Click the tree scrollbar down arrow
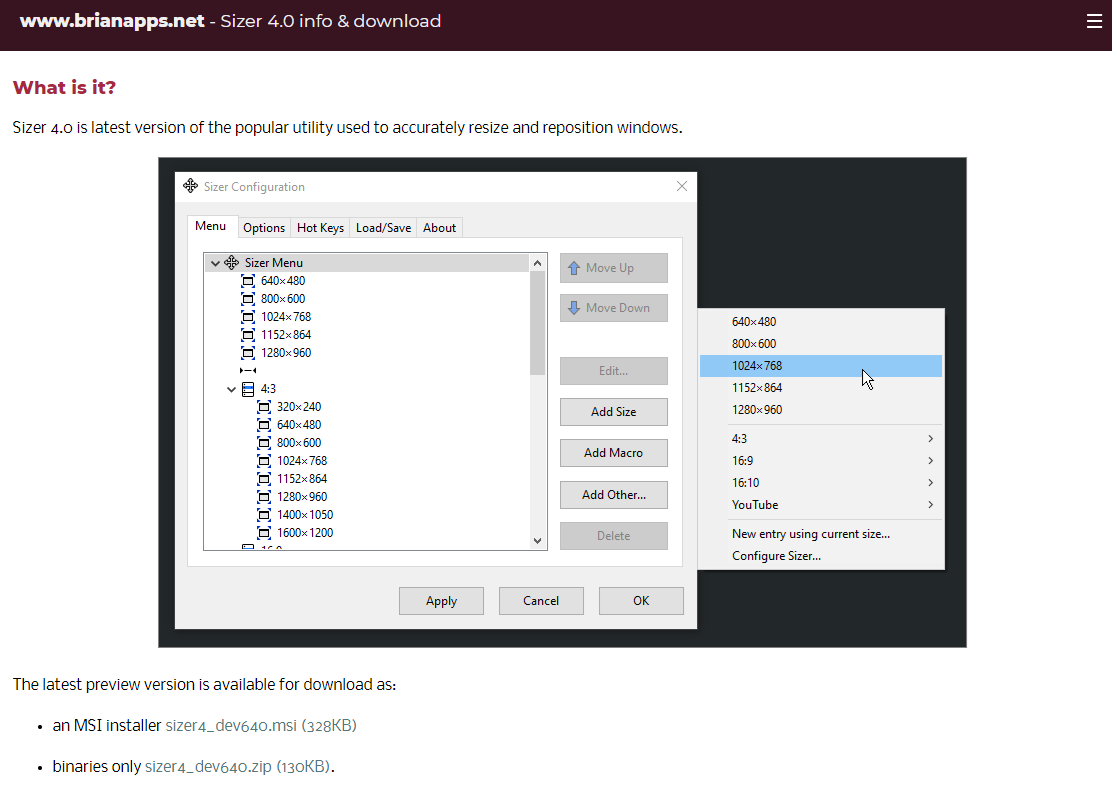 pos(538,541)
